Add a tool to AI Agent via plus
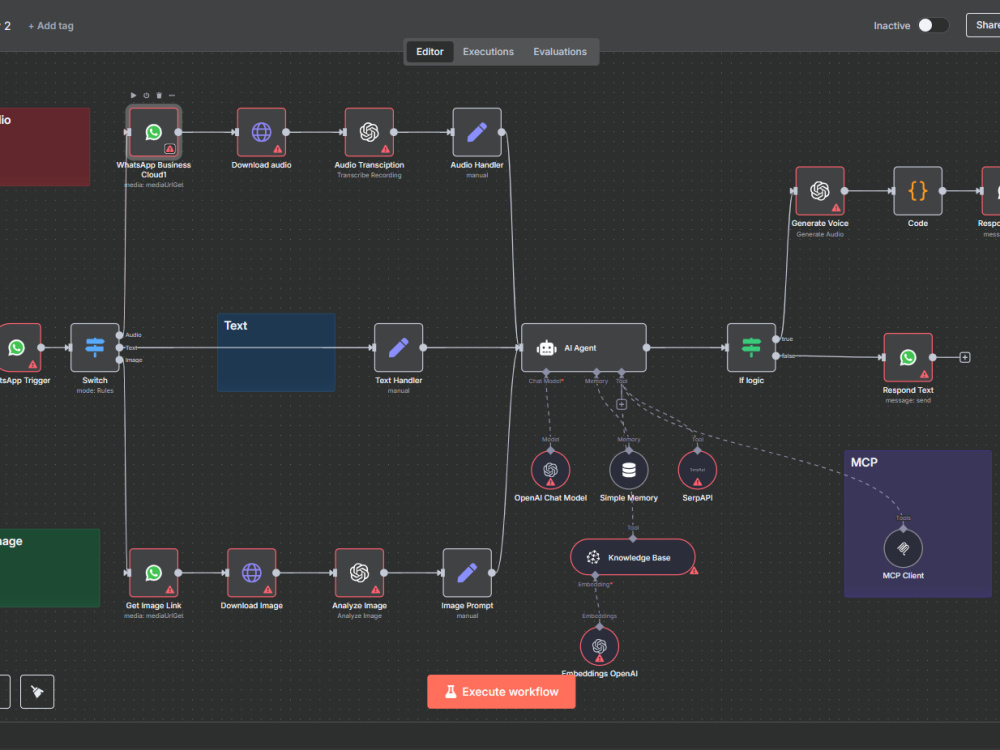Screen dimensions: 1000x750 pyautogui.click(x=622, y=404)
